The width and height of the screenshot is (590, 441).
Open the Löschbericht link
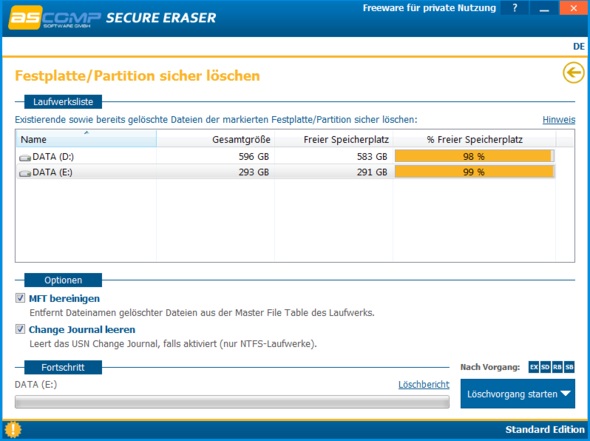424,385
